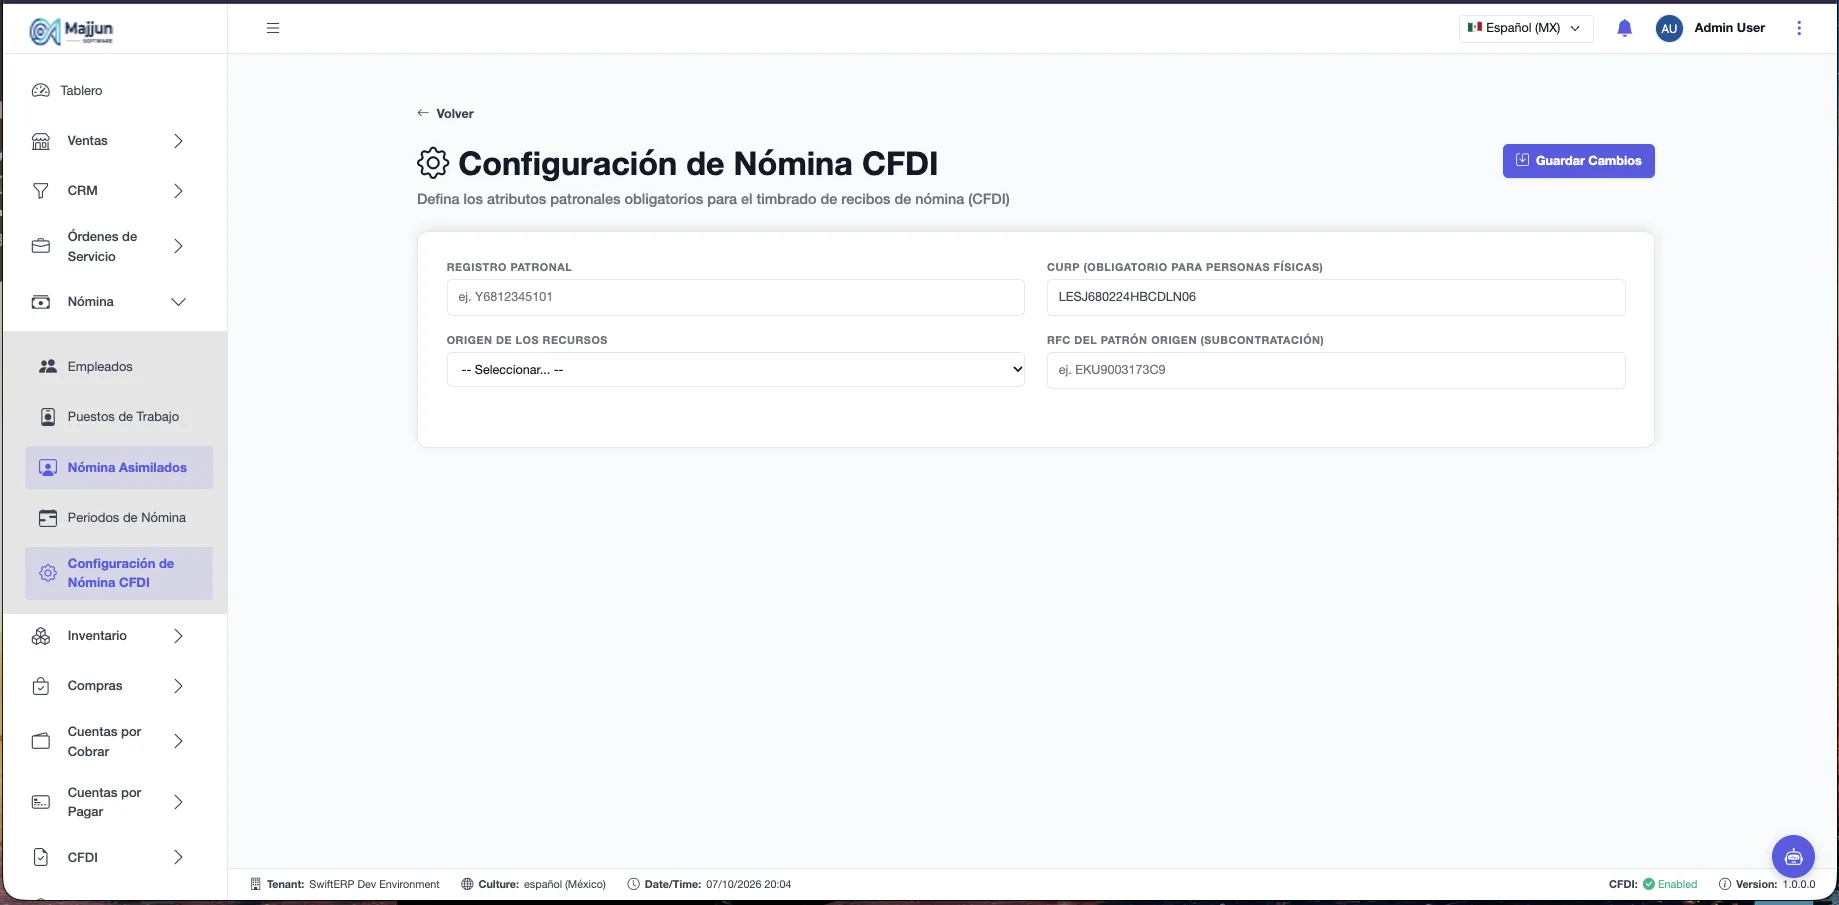Viewport: 1839px width, 905px height.
Task: Click the Puestos de Trabajo badge icon
Action: (48, 417)
